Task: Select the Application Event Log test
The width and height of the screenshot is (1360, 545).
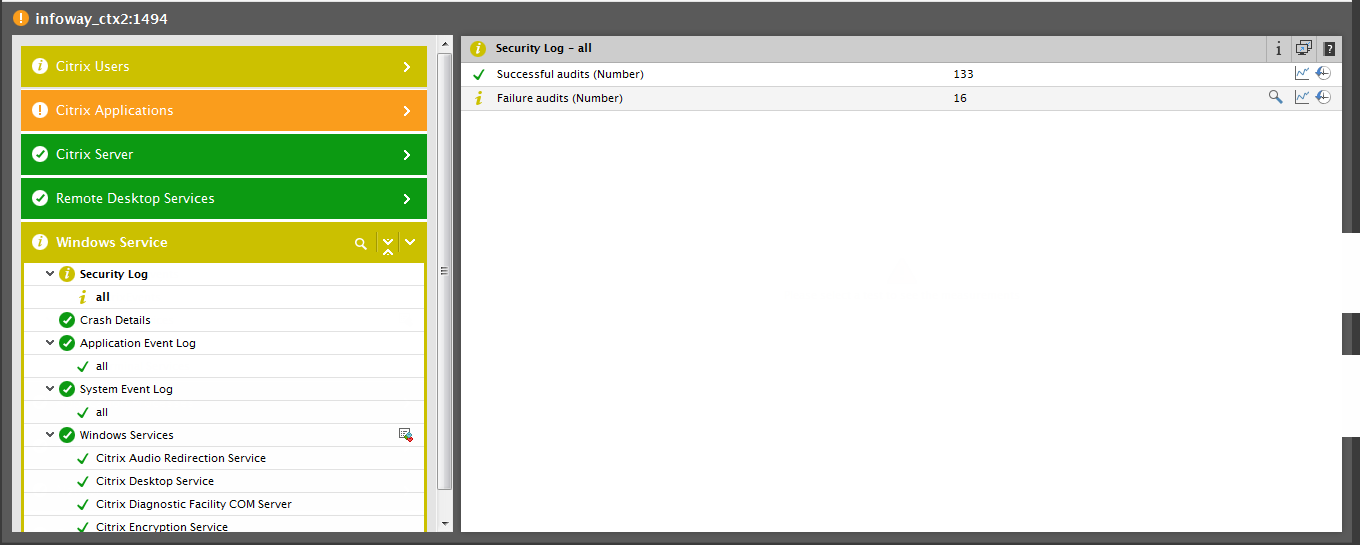Action: [x=138, y=343]
